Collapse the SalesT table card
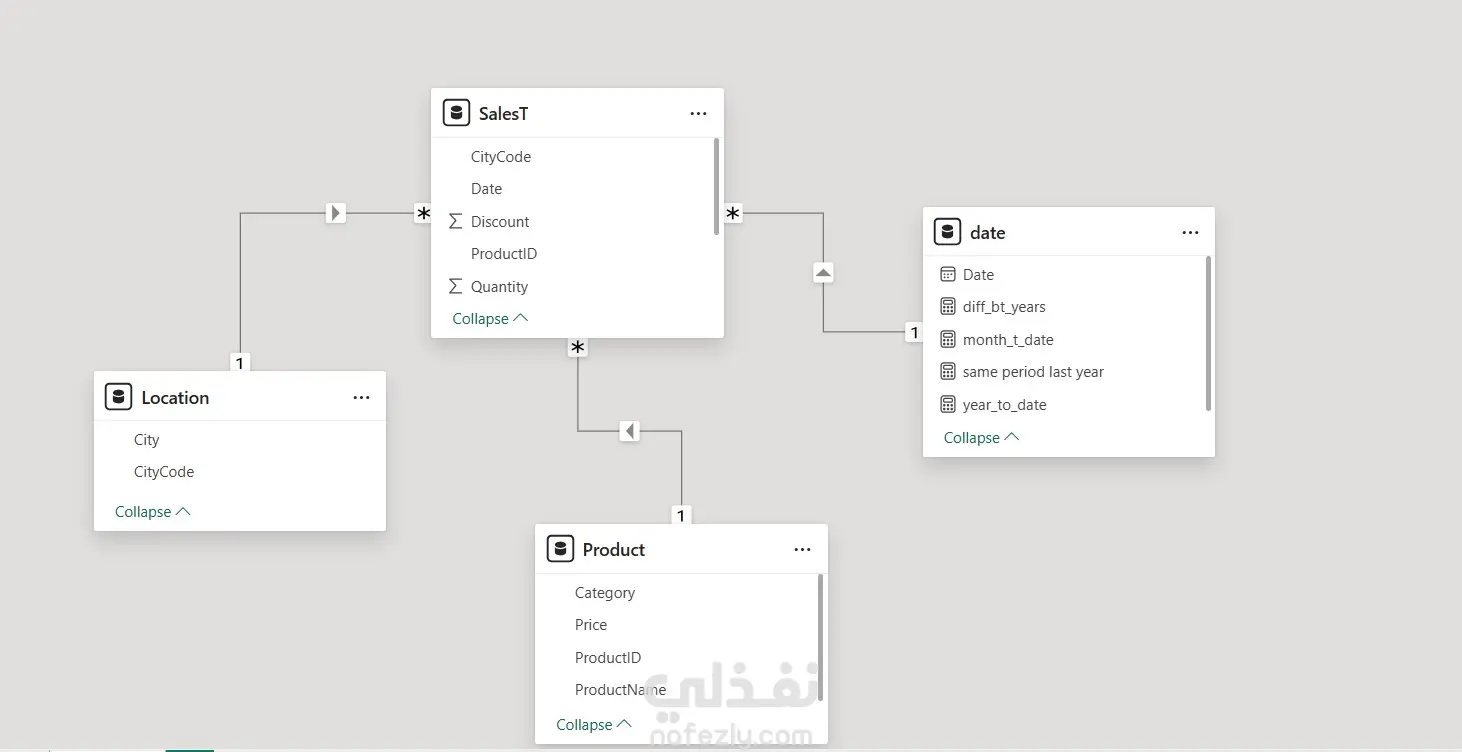The height and width of the screenshot is (752, 1462). coord(489,319)
